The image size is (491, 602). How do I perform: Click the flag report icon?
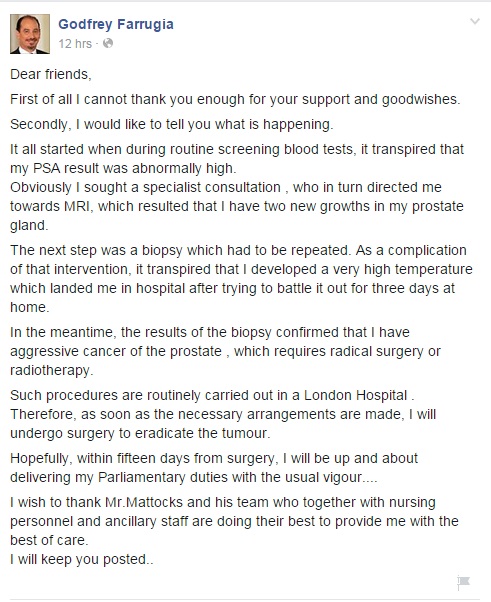point(463,583)
